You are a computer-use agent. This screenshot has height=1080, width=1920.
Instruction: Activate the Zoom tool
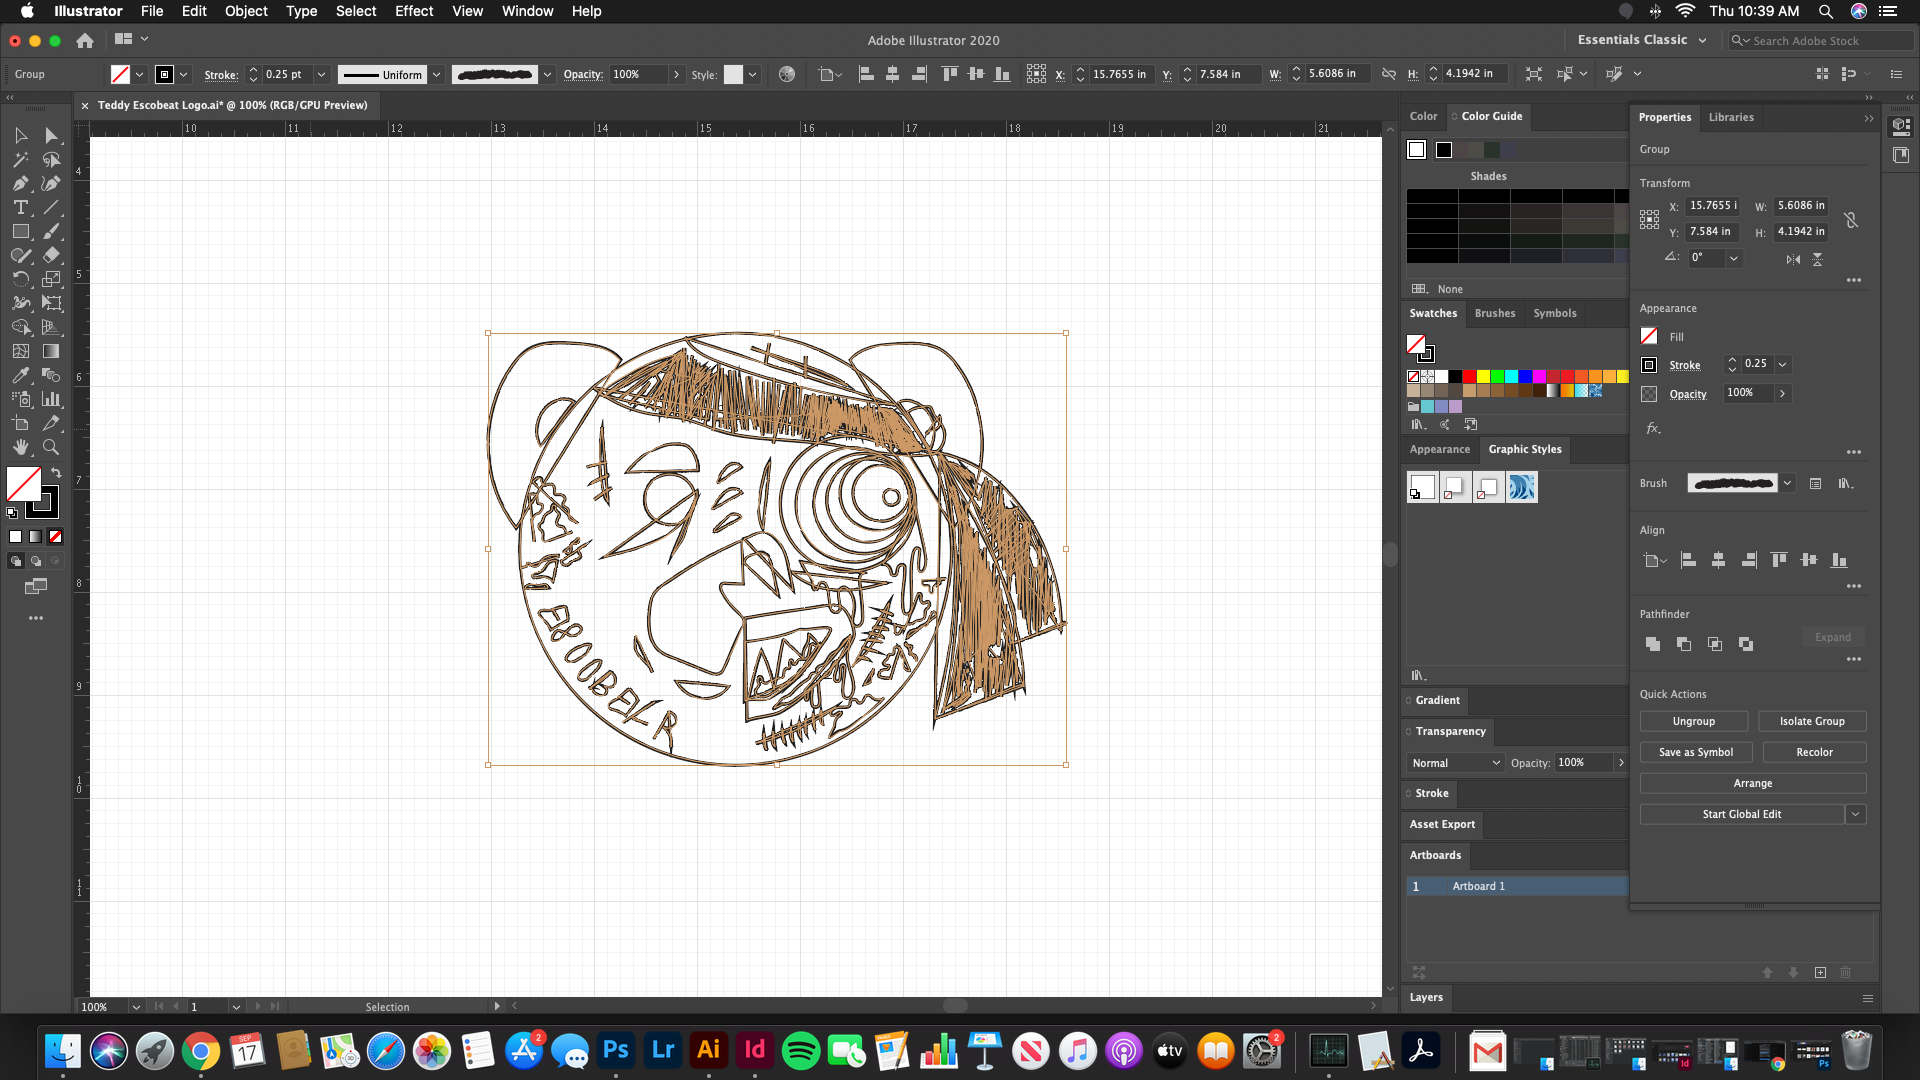coord(51,447)
